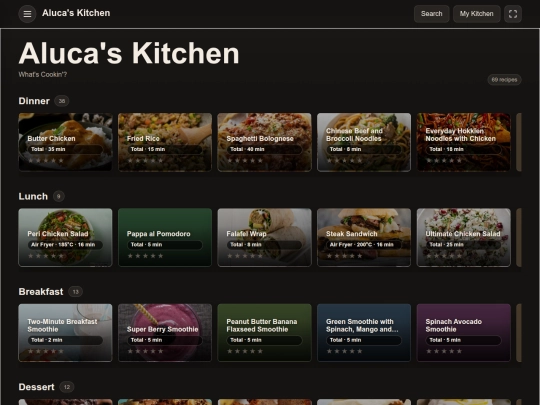Open the Spaghetti Bolognese recipe card
Image resolution: width=540 pixels, height=405 pixels.
(x=264, y=142)
